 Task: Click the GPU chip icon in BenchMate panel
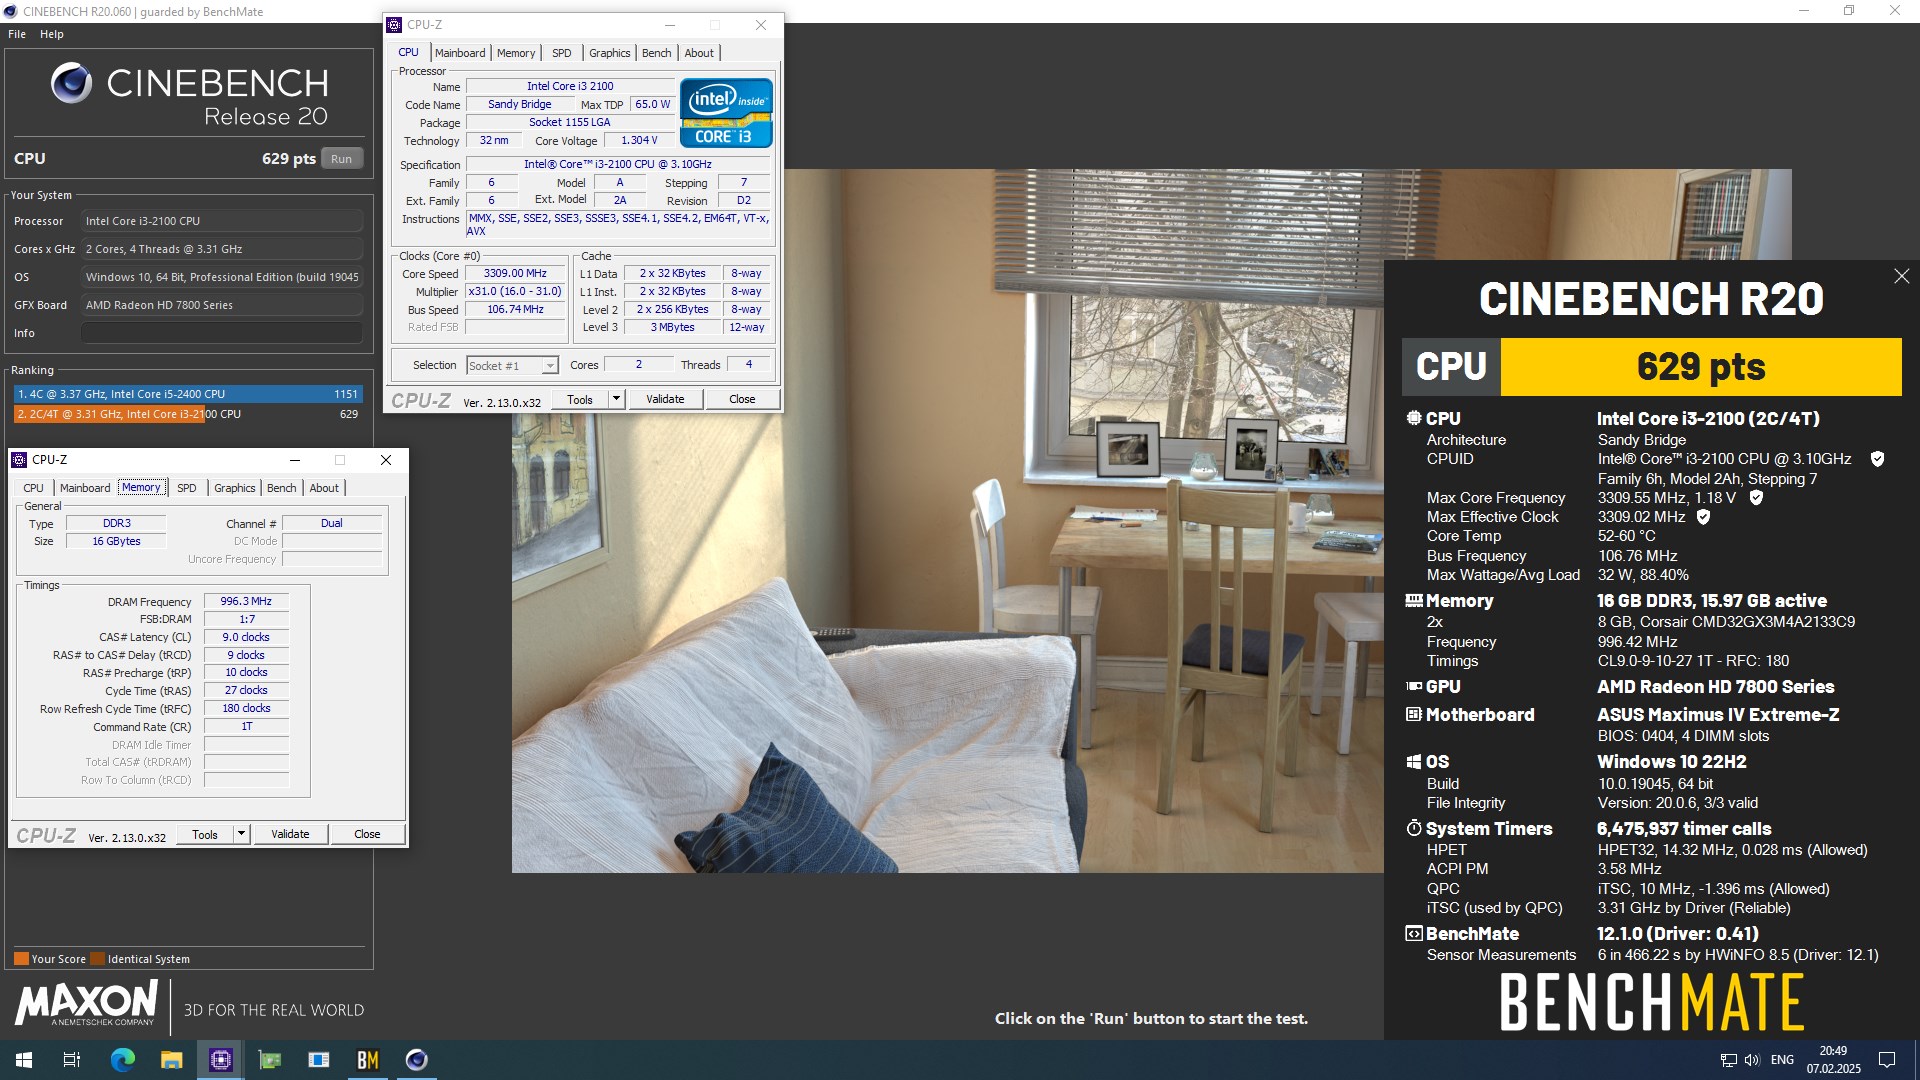1413,687
